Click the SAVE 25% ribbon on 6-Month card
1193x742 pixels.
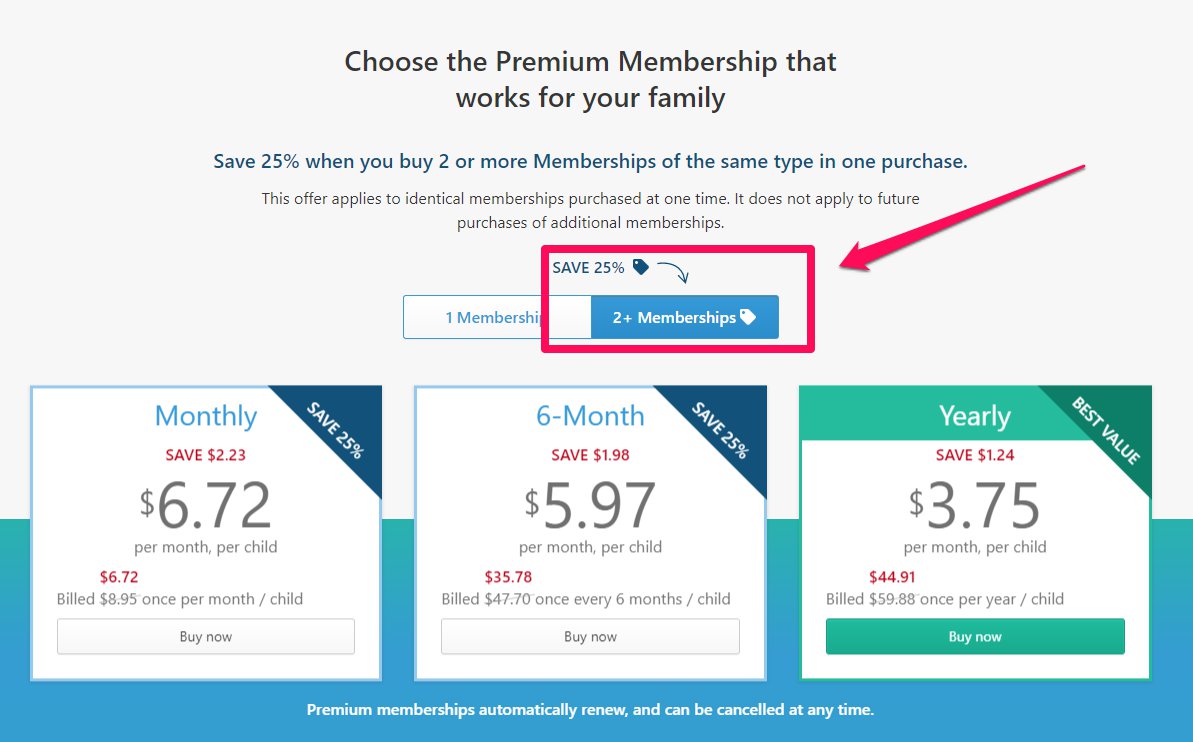tap(721, 430)
